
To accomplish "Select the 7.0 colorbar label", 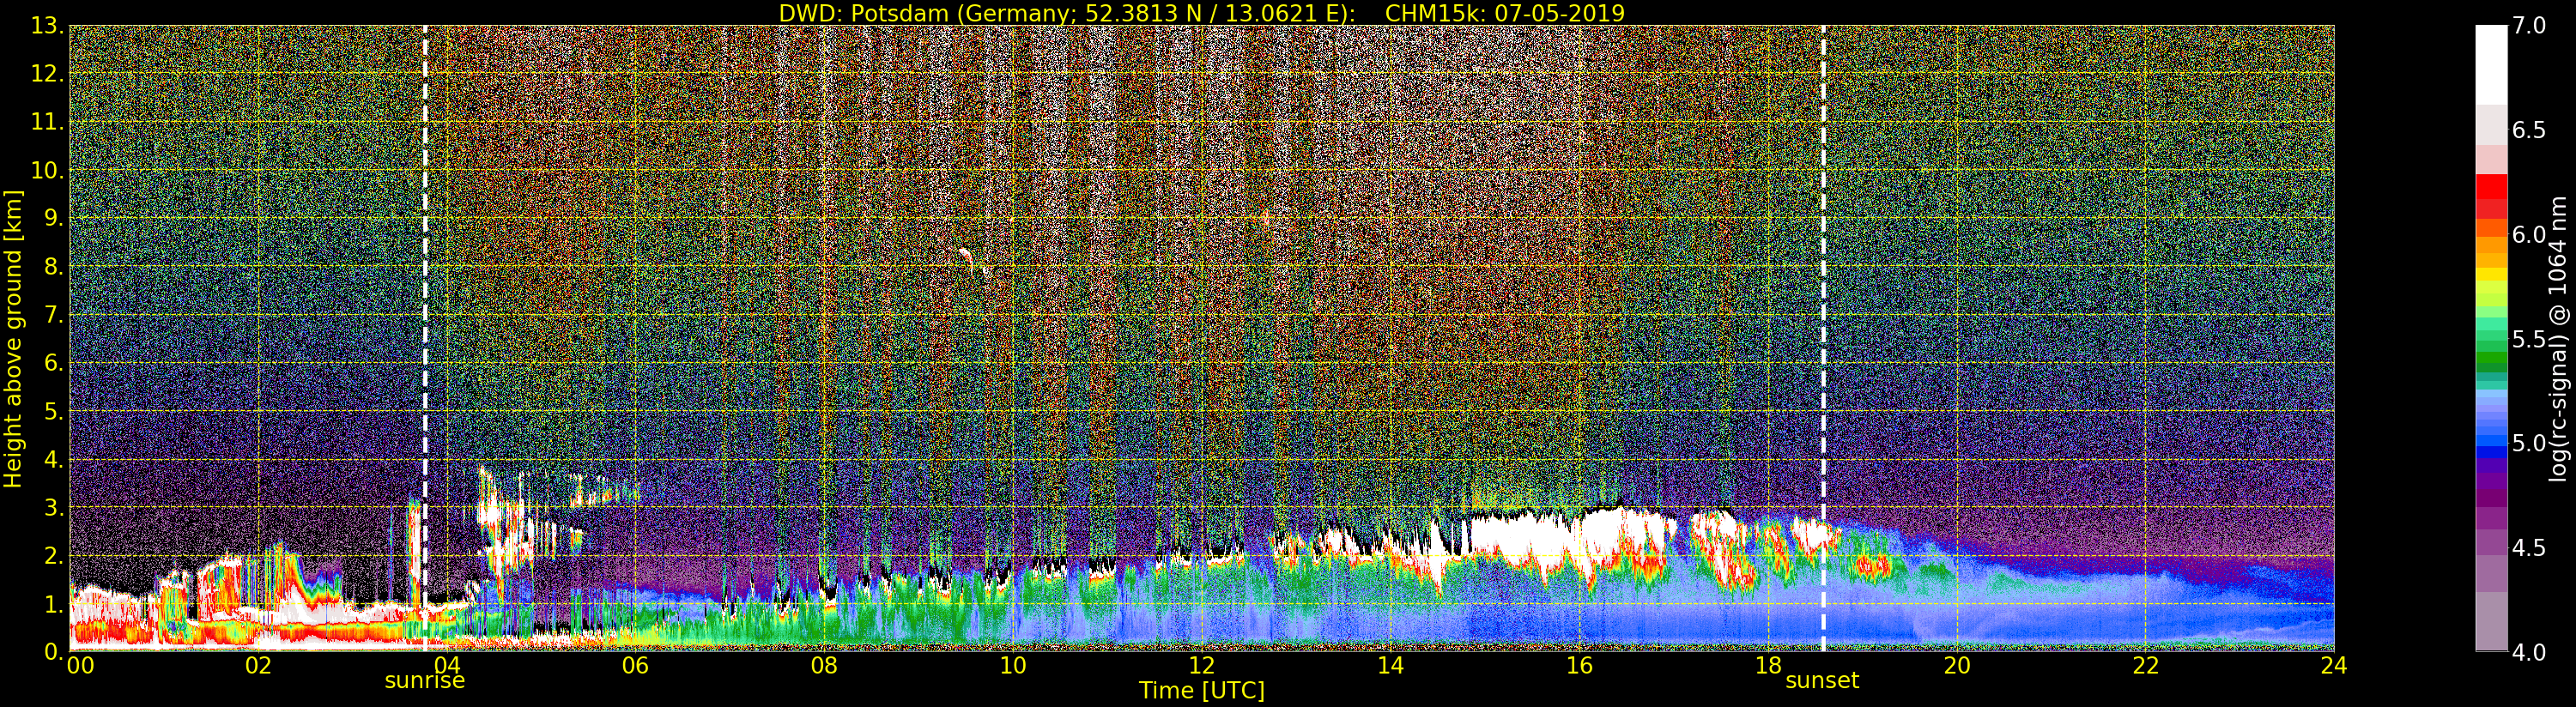I will point(2529,26).
